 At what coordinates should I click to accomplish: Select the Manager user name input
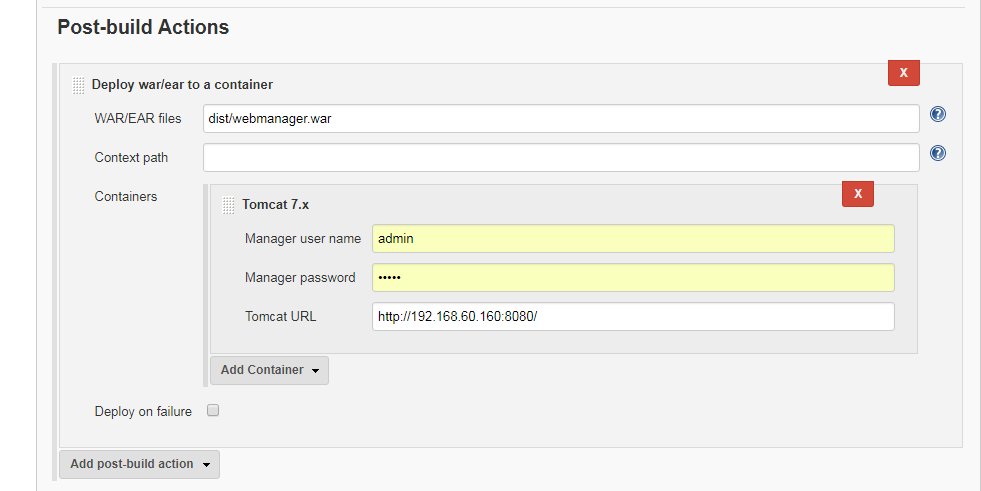[633, 239]
